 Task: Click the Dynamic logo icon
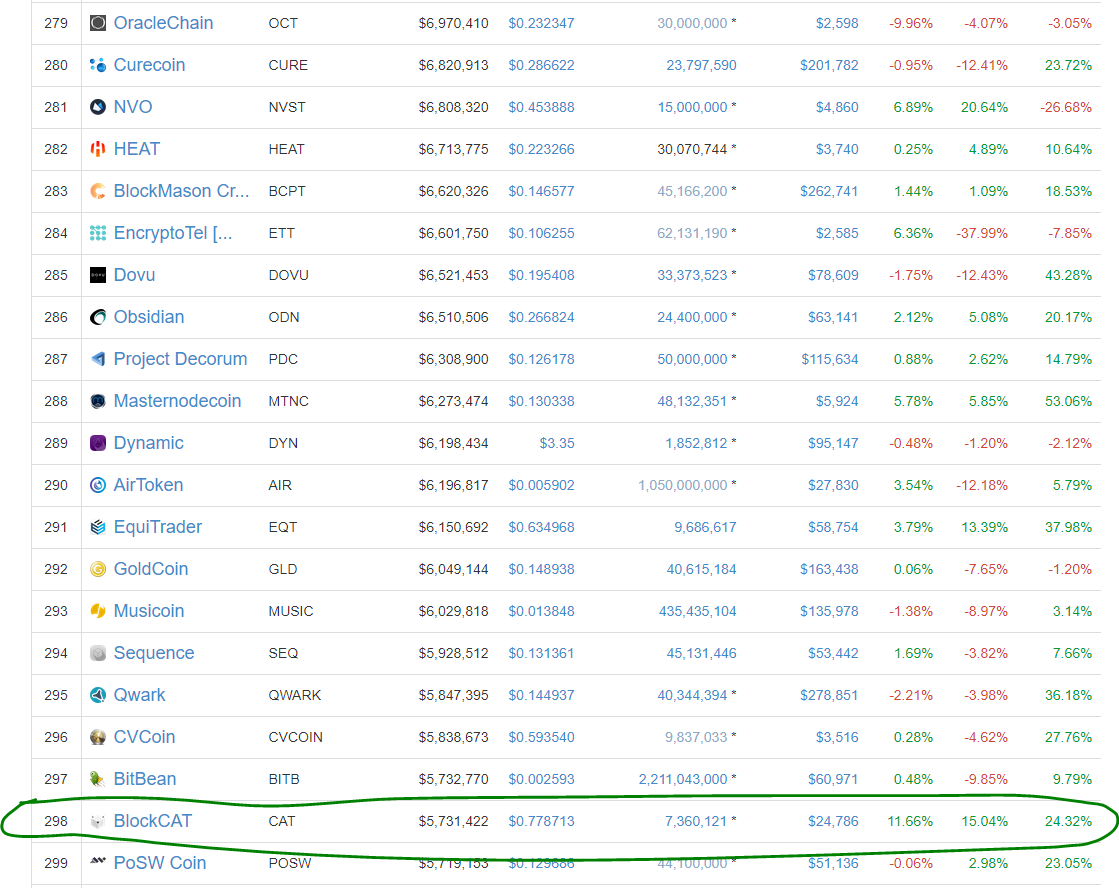click(98, 443)
